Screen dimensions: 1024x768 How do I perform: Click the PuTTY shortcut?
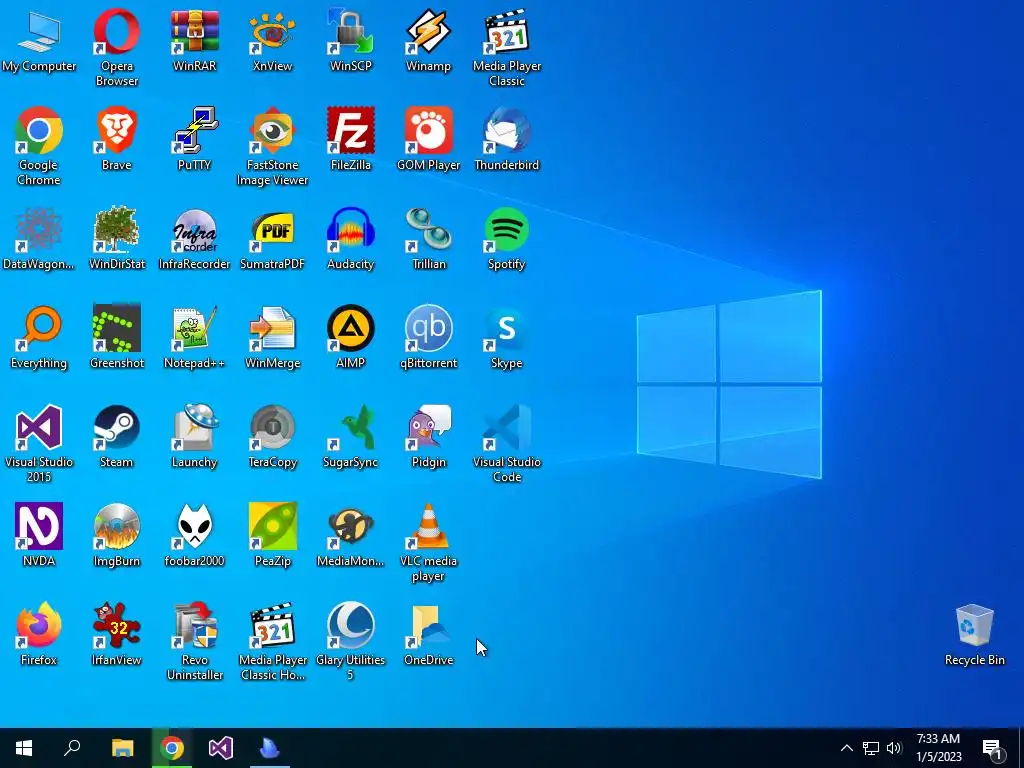194,140
